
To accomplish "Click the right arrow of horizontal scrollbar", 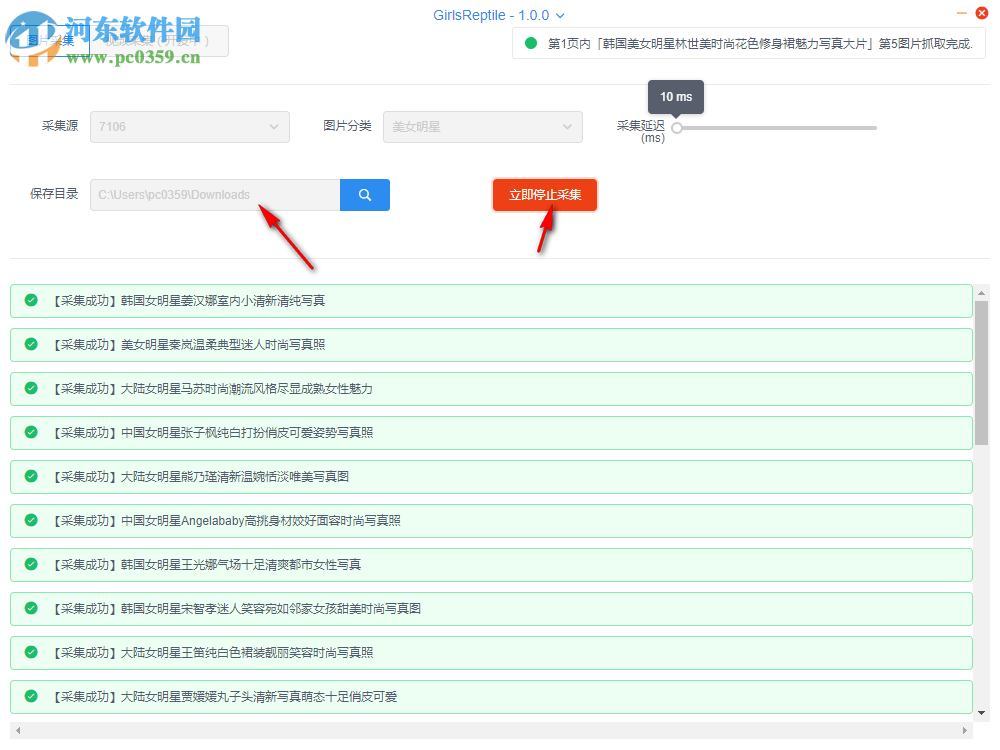I will [x=967, y=730].
